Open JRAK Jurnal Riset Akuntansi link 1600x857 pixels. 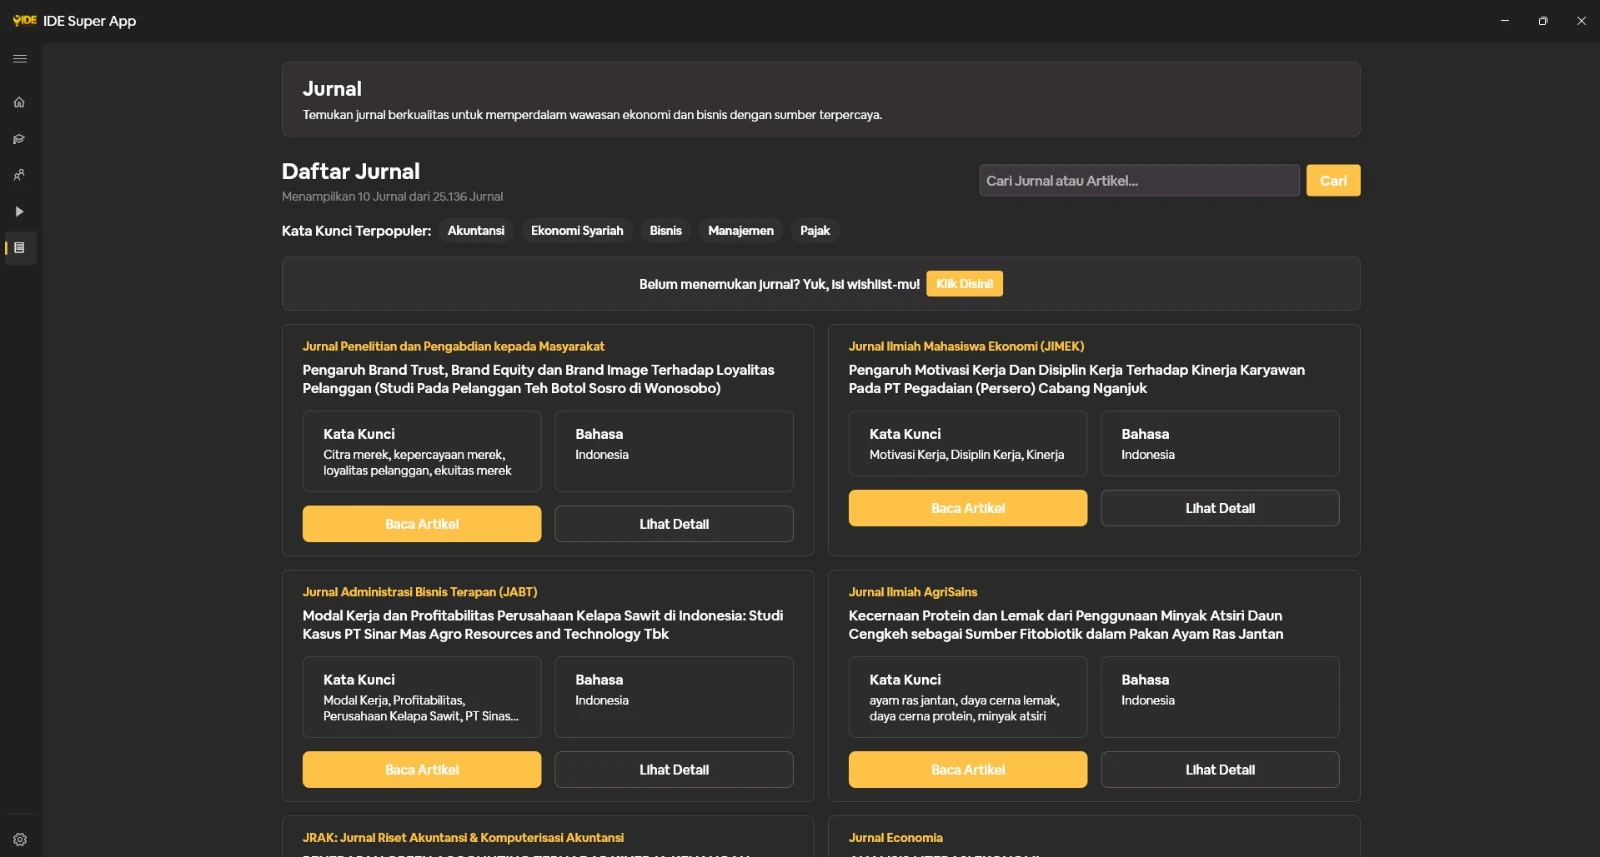(463, 838)
